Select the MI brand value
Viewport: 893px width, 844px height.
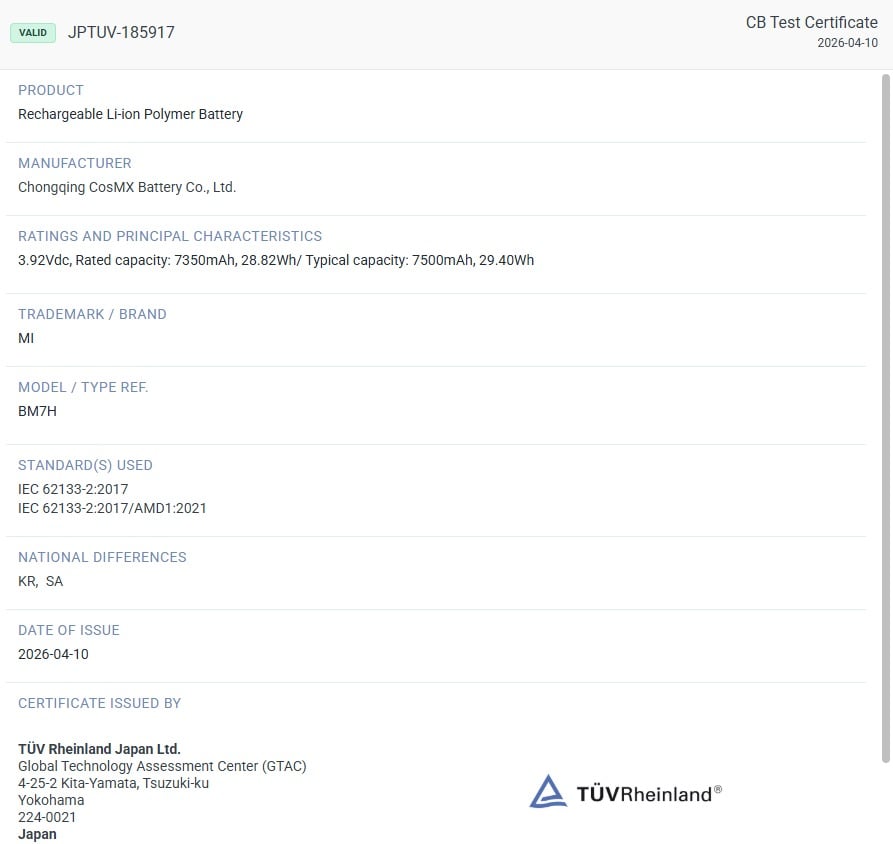click(26, 338)
